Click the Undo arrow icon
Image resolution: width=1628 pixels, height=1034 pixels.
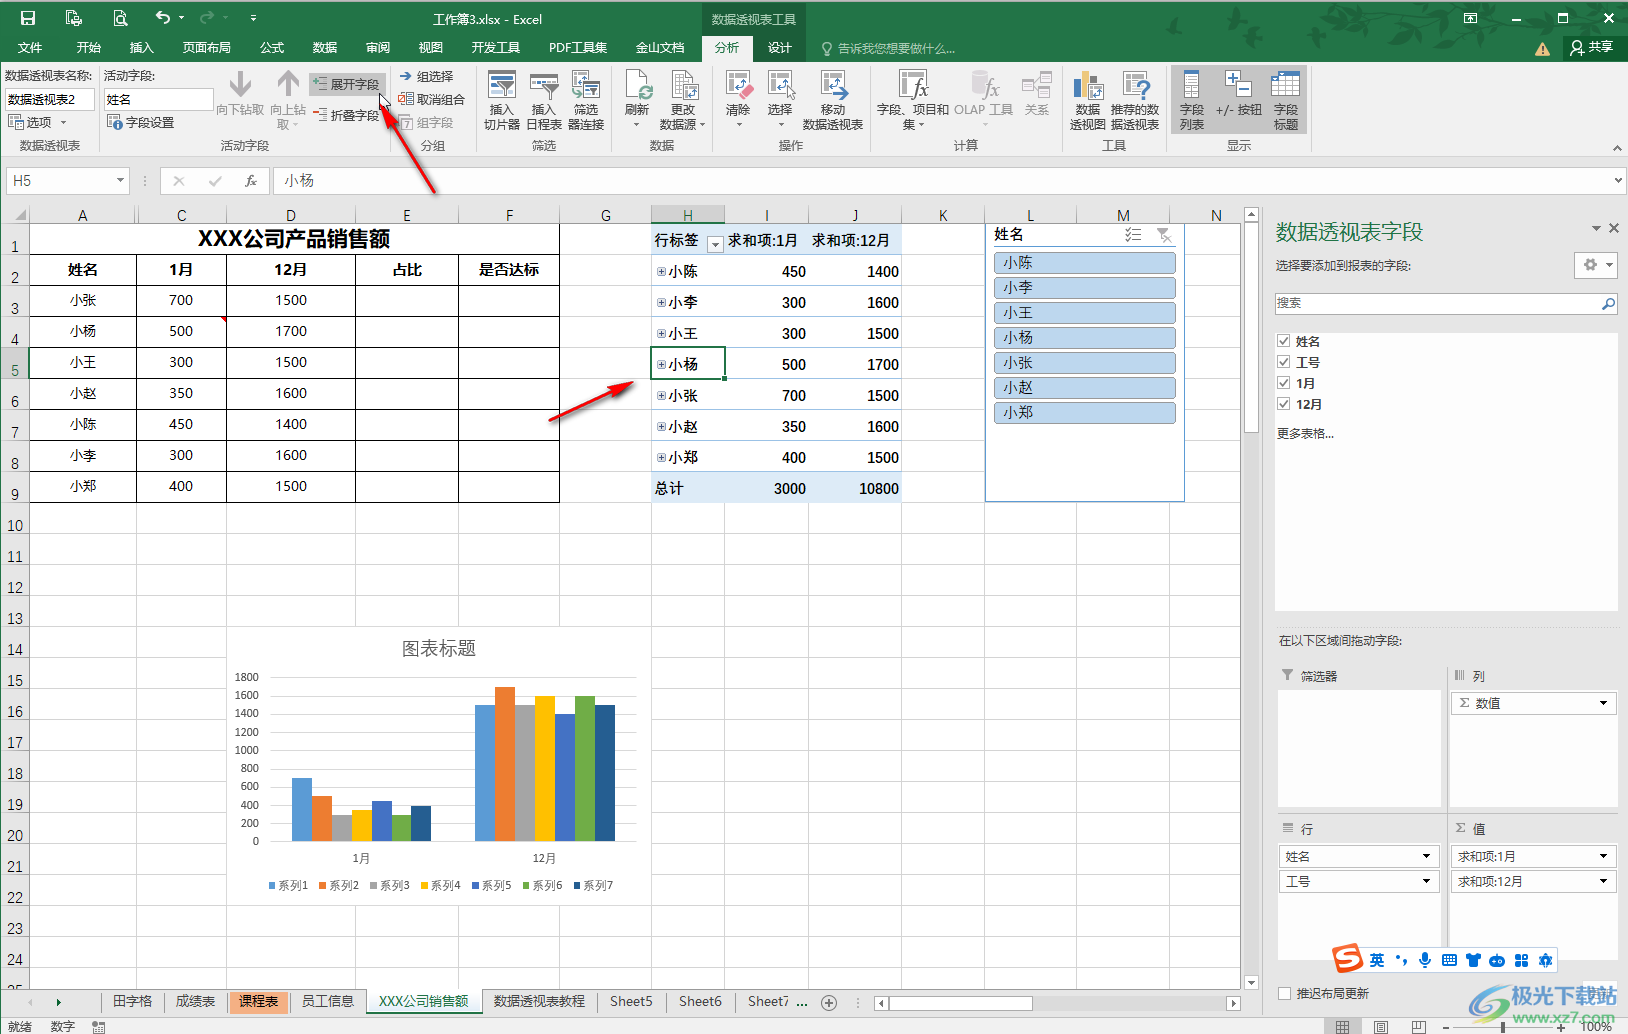[x=163, y=18]
